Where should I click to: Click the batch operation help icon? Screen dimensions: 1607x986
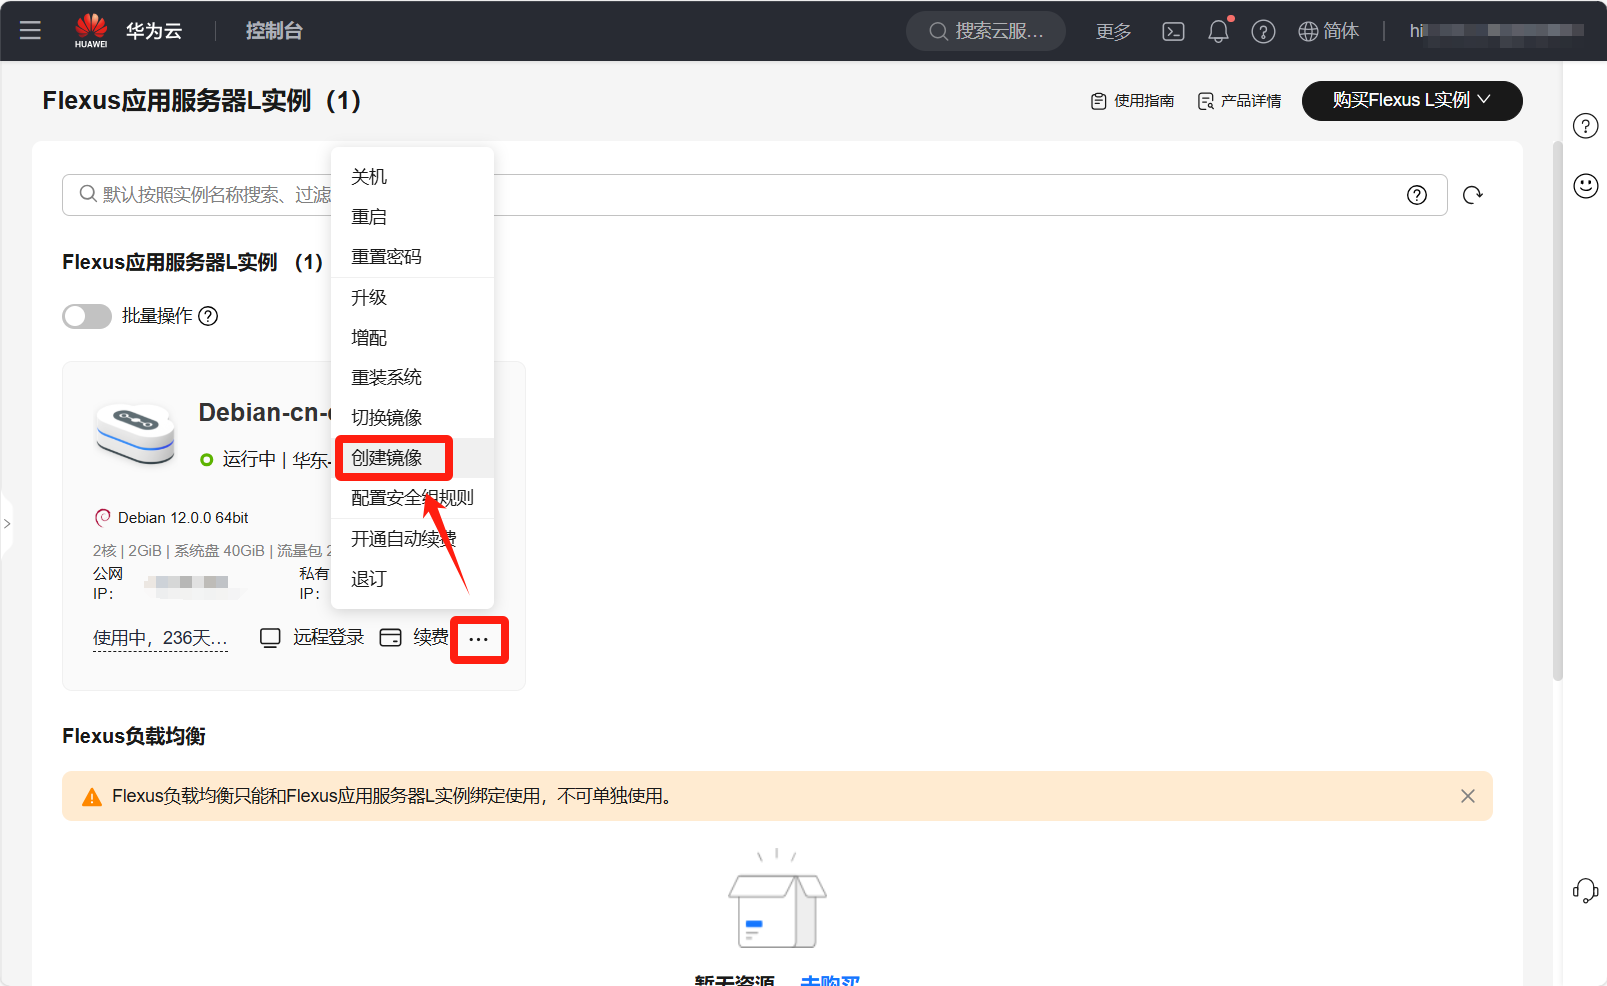coord(208,316)
